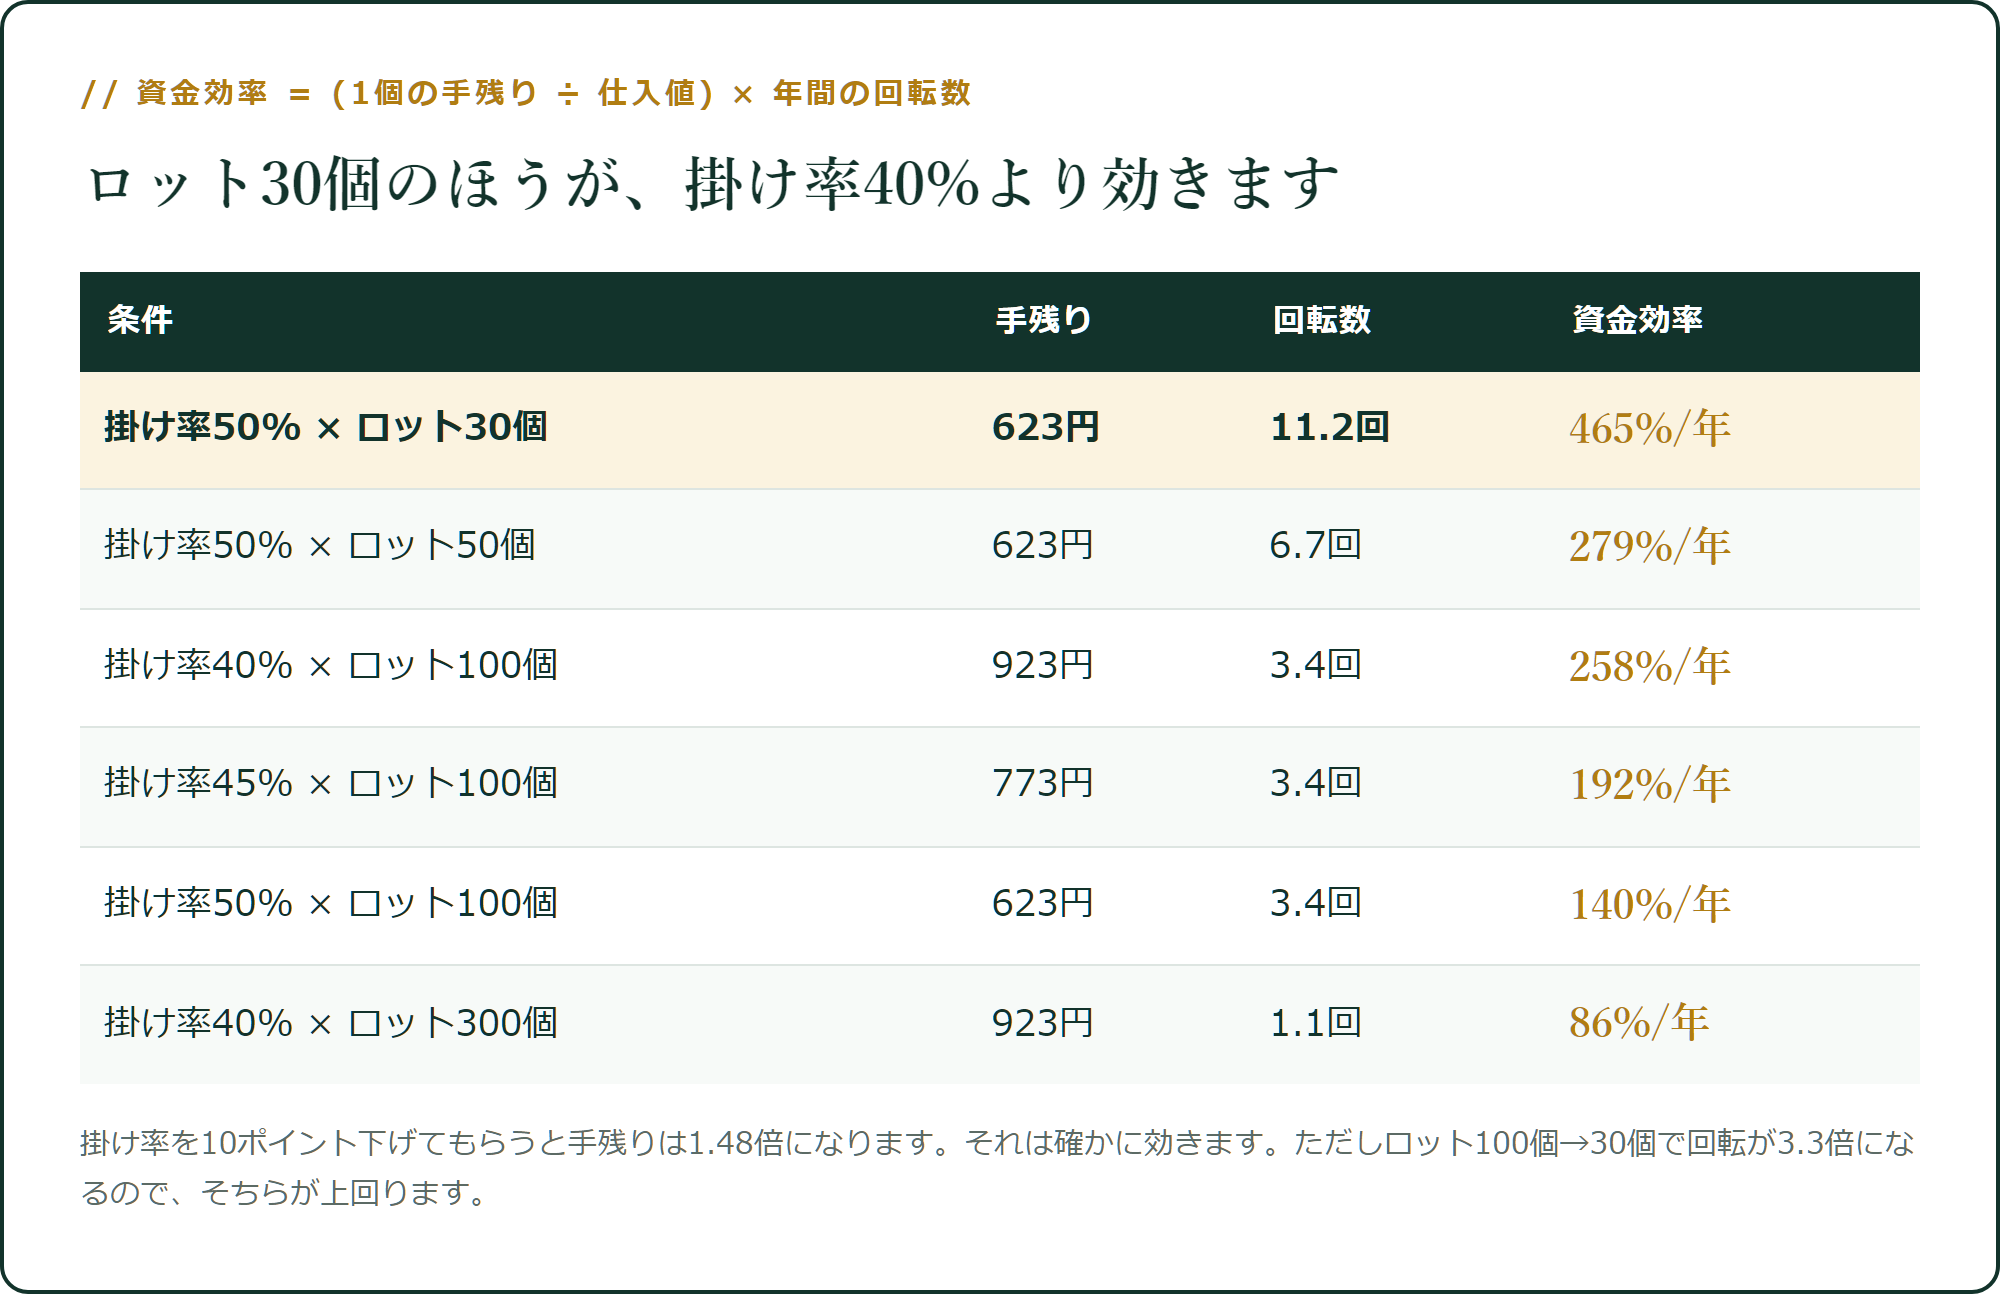Click the 11.2回 cell
The width and height of the screenshot is (2000, 1294).
(1330, 427)
